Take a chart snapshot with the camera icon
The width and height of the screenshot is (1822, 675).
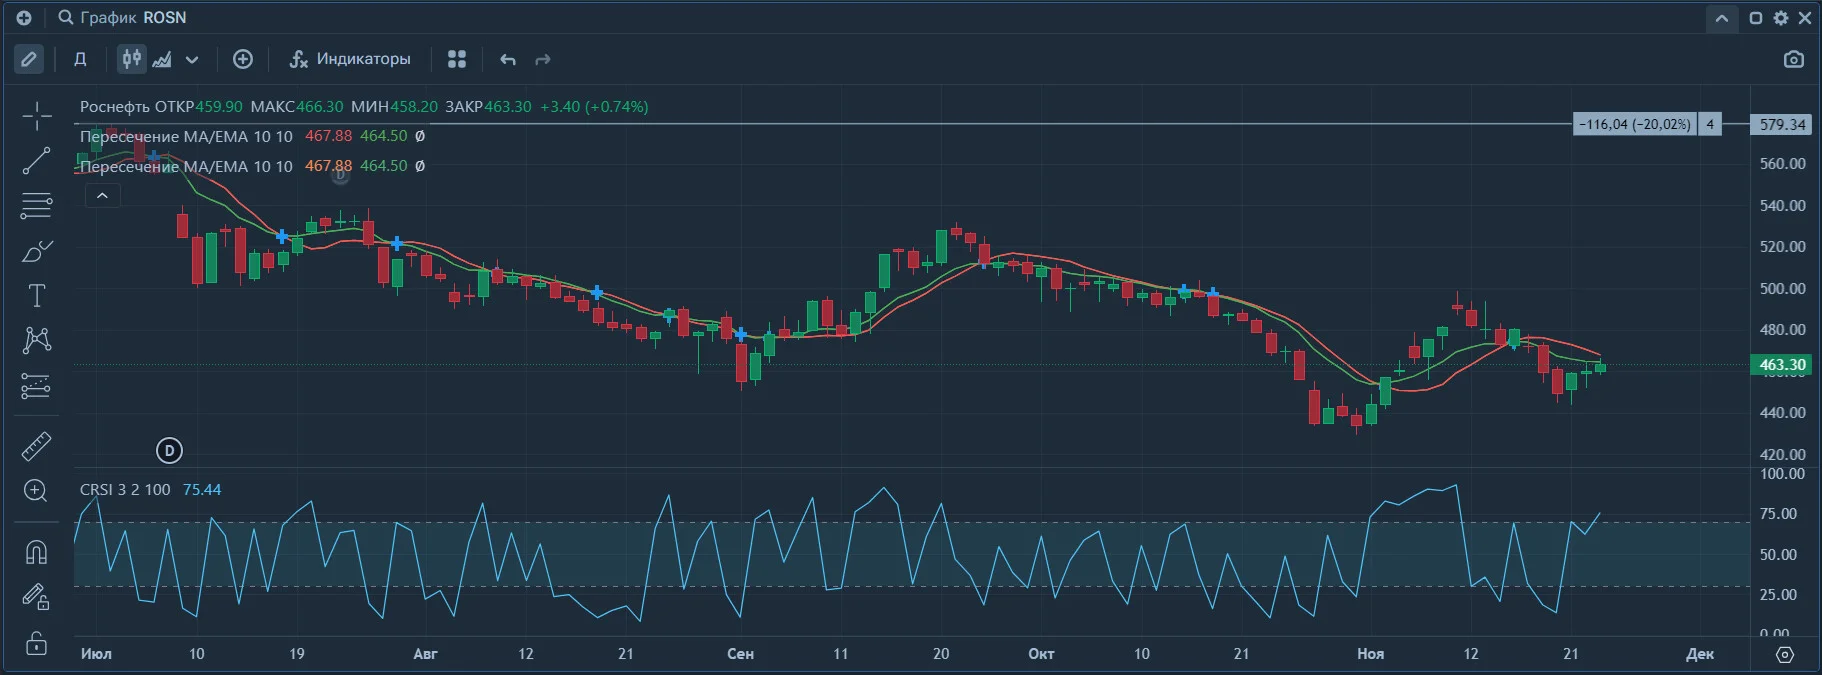pos(1794,60)
